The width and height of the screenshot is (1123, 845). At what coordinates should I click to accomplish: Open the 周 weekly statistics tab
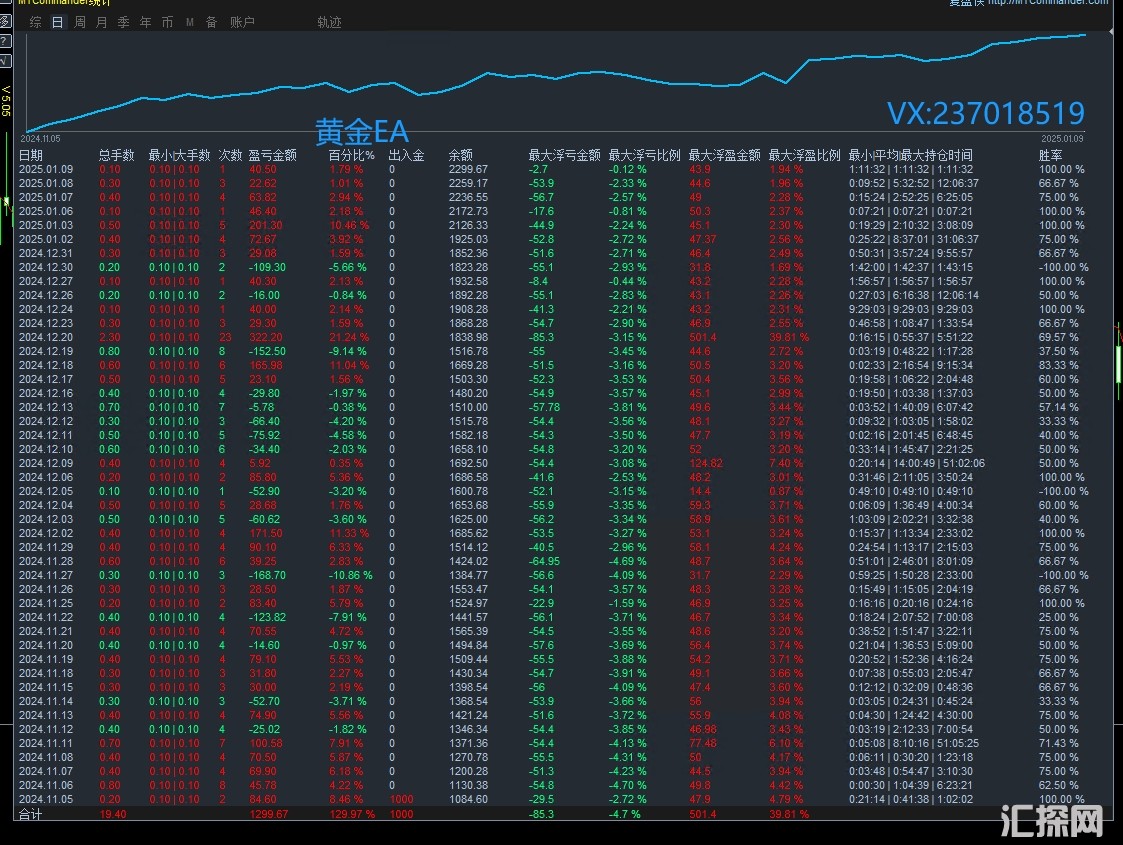[x=80, y=22]
